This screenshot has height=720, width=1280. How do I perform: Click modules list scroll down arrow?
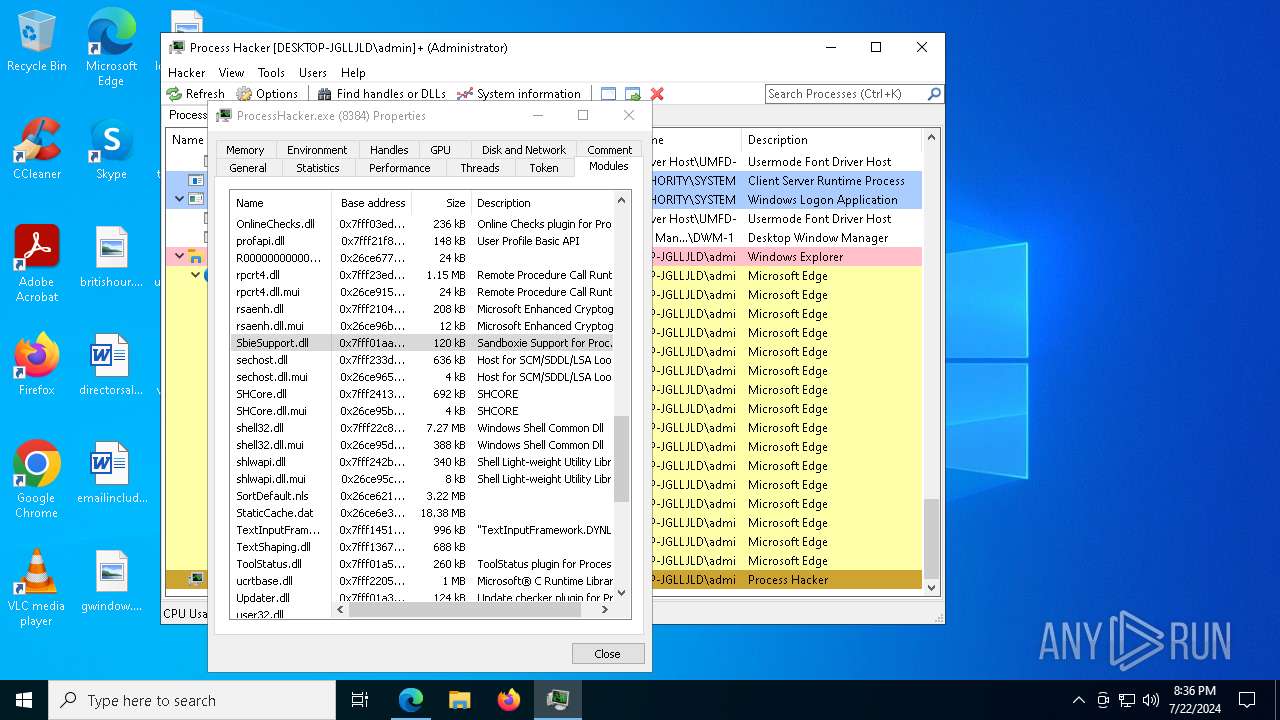coord(621,593)
